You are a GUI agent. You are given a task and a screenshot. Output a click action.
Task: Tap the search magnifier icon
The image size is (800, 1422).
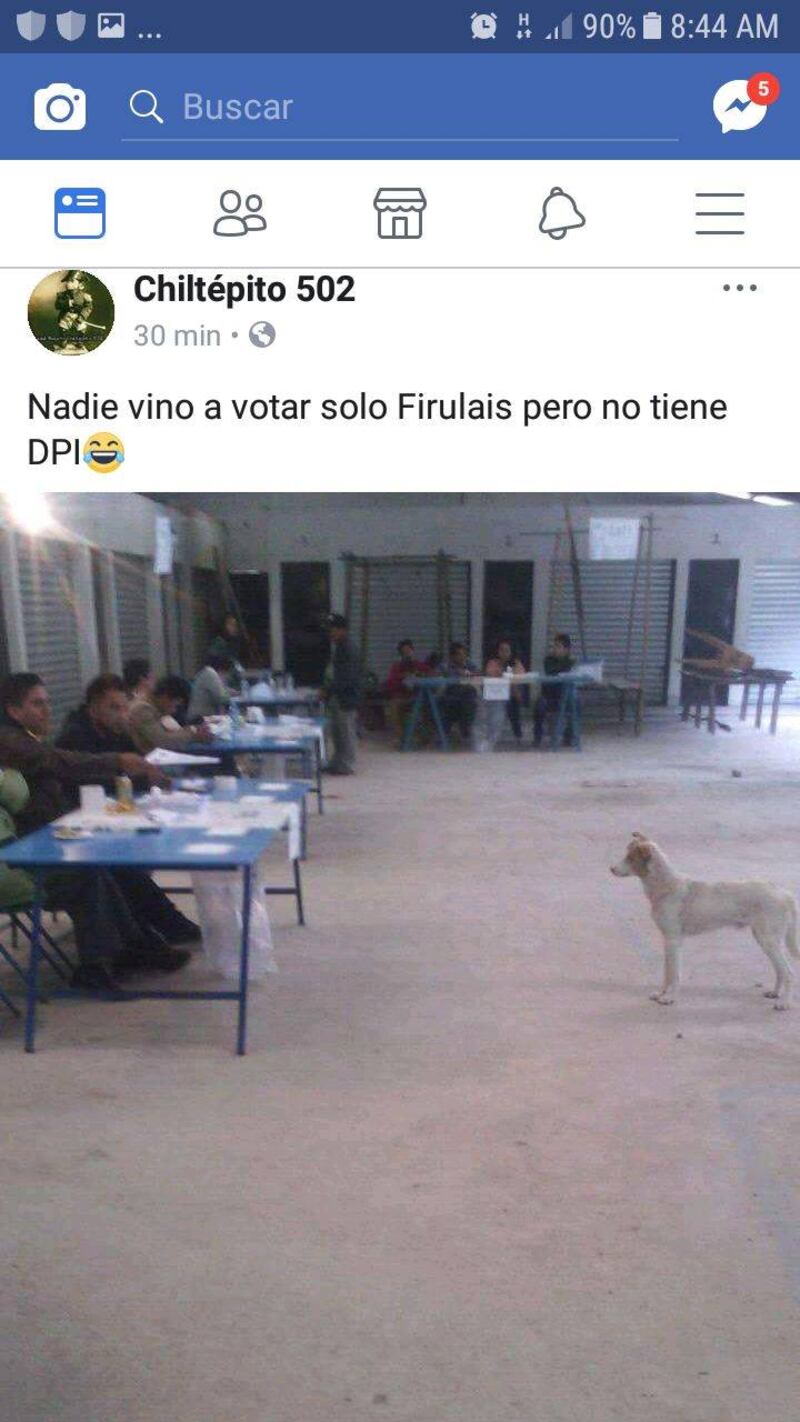[146, 107]
